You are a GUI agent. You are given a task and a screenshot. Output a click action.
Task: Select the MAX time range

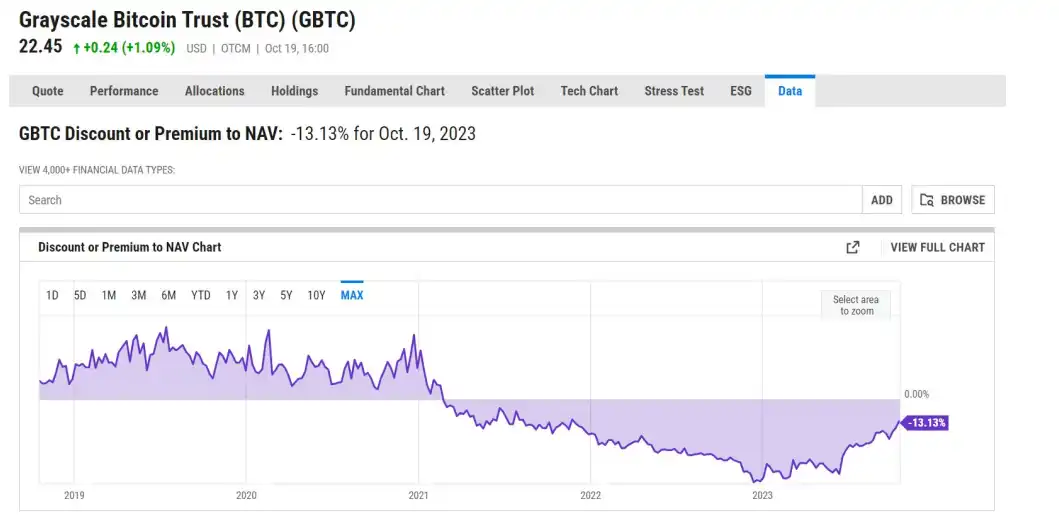point(352,295)
